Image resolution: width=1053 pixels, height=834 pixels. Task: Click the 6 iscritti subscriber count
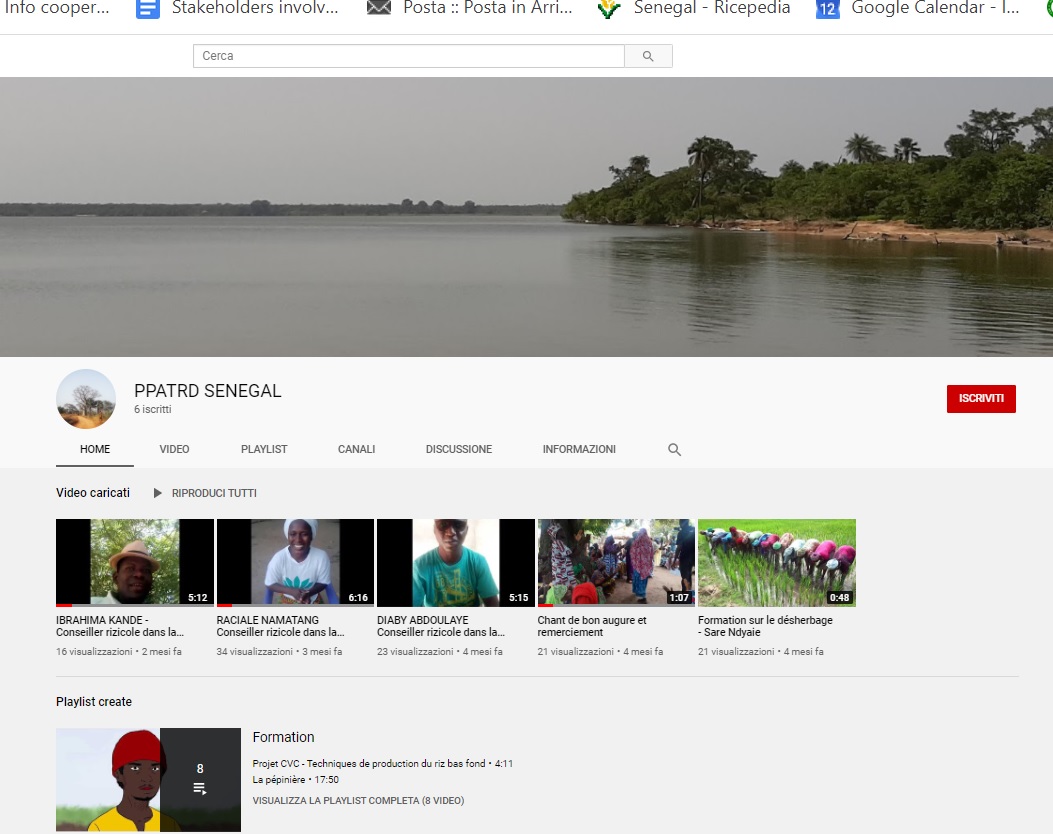coord(152,410)
